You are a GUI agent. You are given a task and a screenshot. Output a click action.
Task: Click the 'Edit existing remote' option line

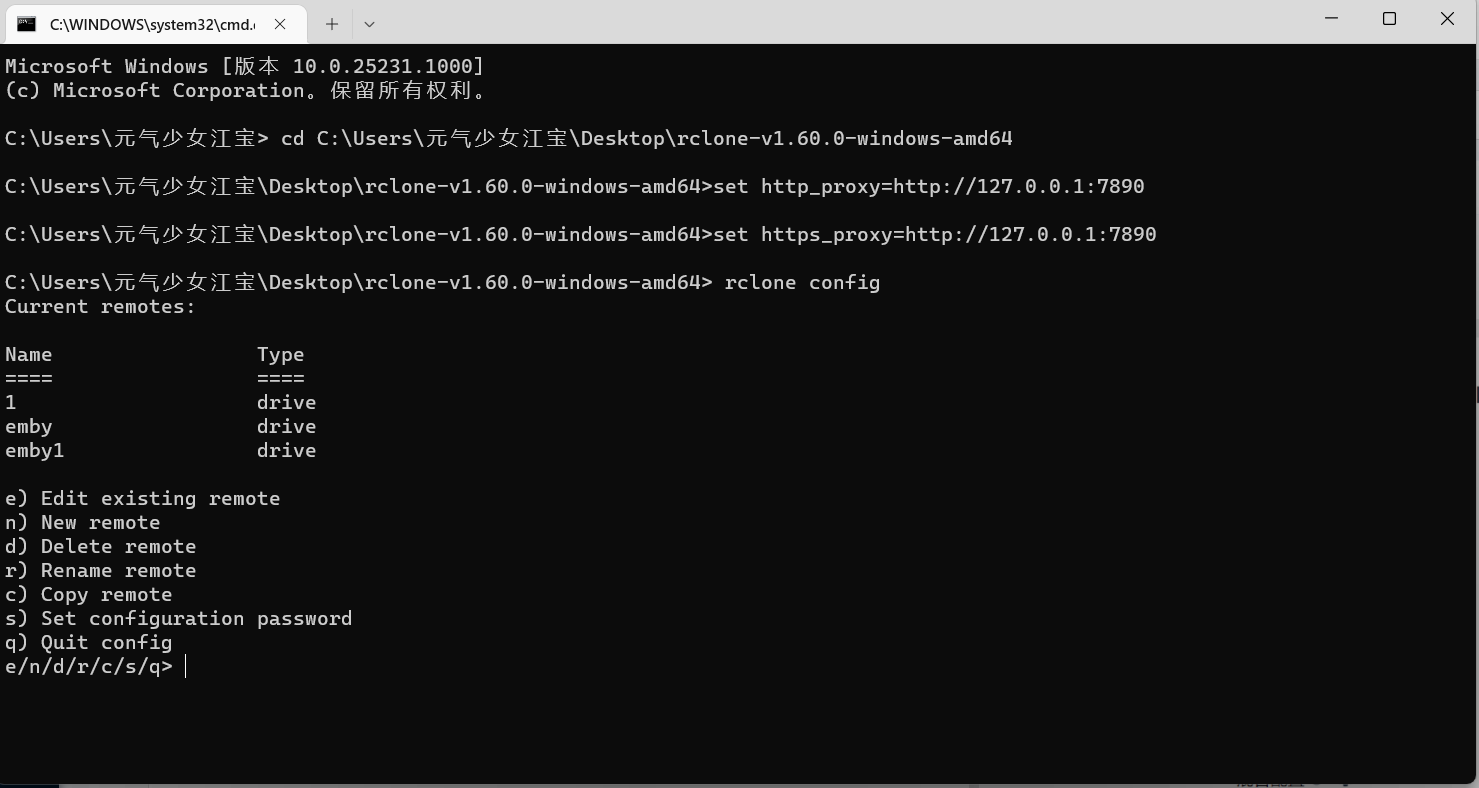142,498
